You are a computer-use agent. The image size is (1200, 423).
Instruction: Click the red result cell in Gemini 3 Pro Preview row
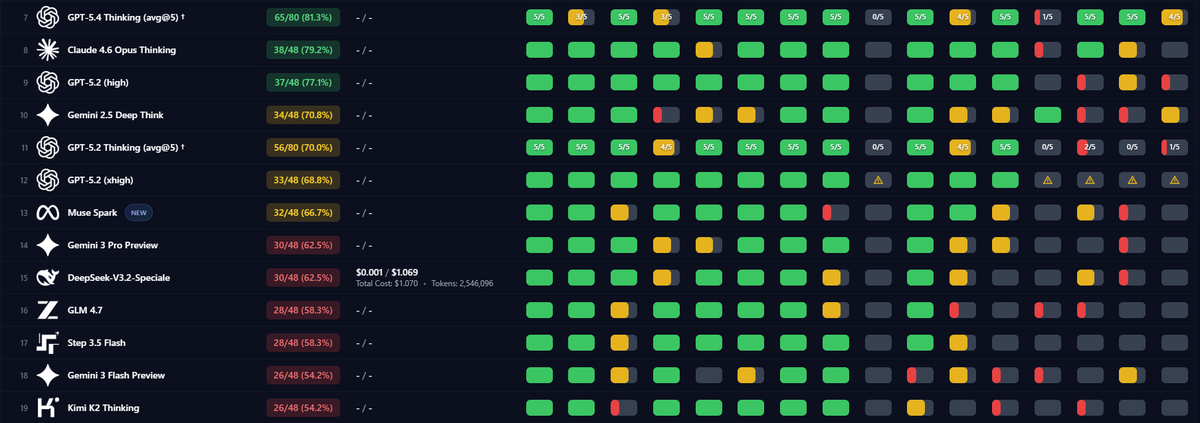1132,245
